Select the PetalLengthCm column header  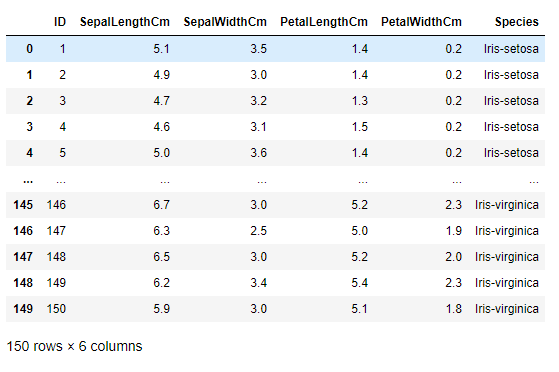click(324, 22)
